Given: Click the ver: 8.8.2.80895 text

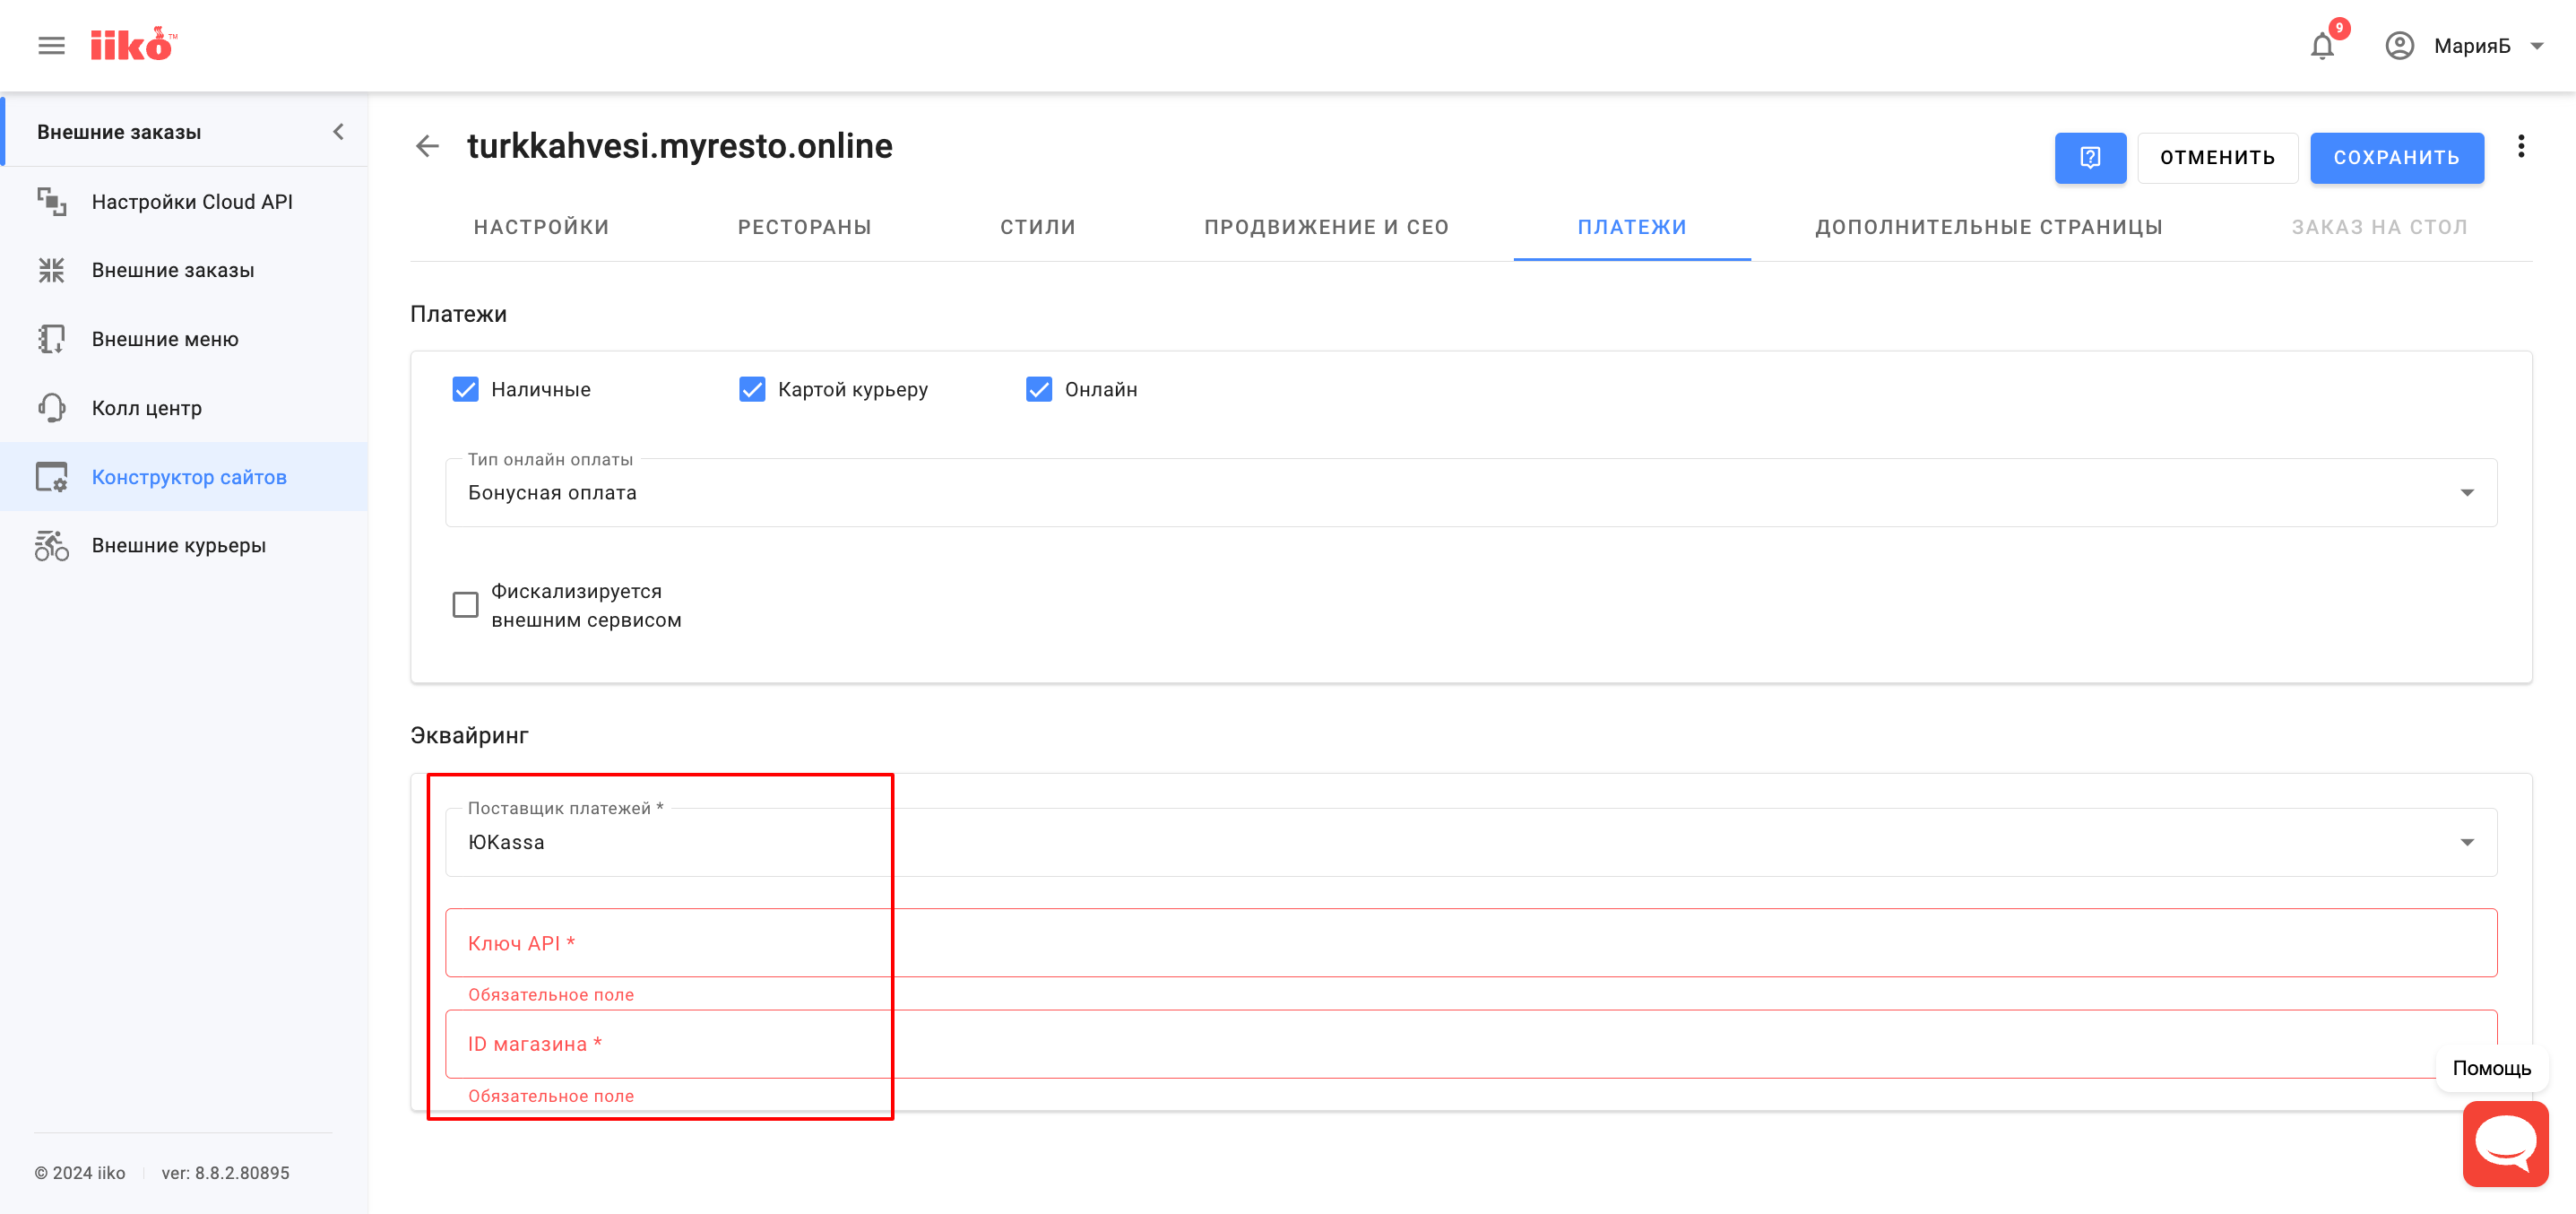Looking at the screenshot, I should click(x=225, y=1173).
